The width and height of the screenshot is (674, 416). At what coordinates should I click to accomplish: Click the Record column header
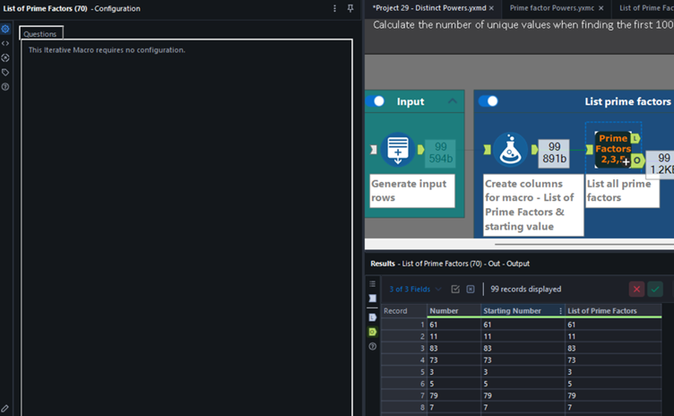point(404,311)
